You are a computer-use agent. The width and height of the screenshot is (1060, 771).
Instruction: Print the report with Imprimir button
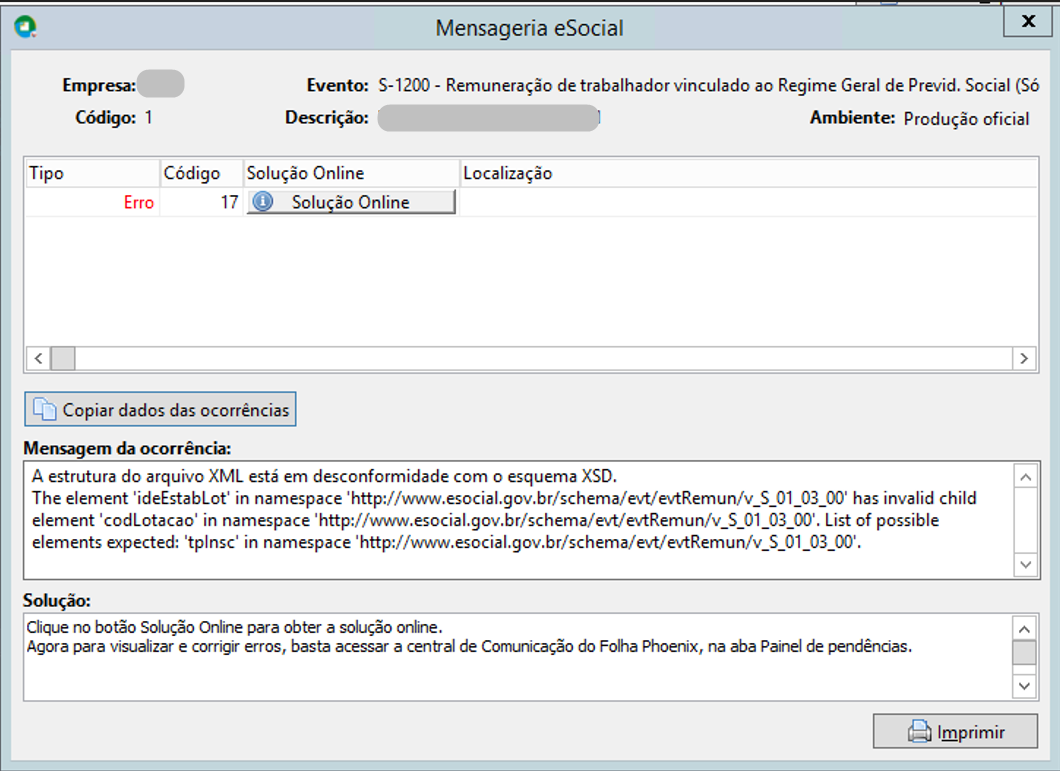coord(955,731)
